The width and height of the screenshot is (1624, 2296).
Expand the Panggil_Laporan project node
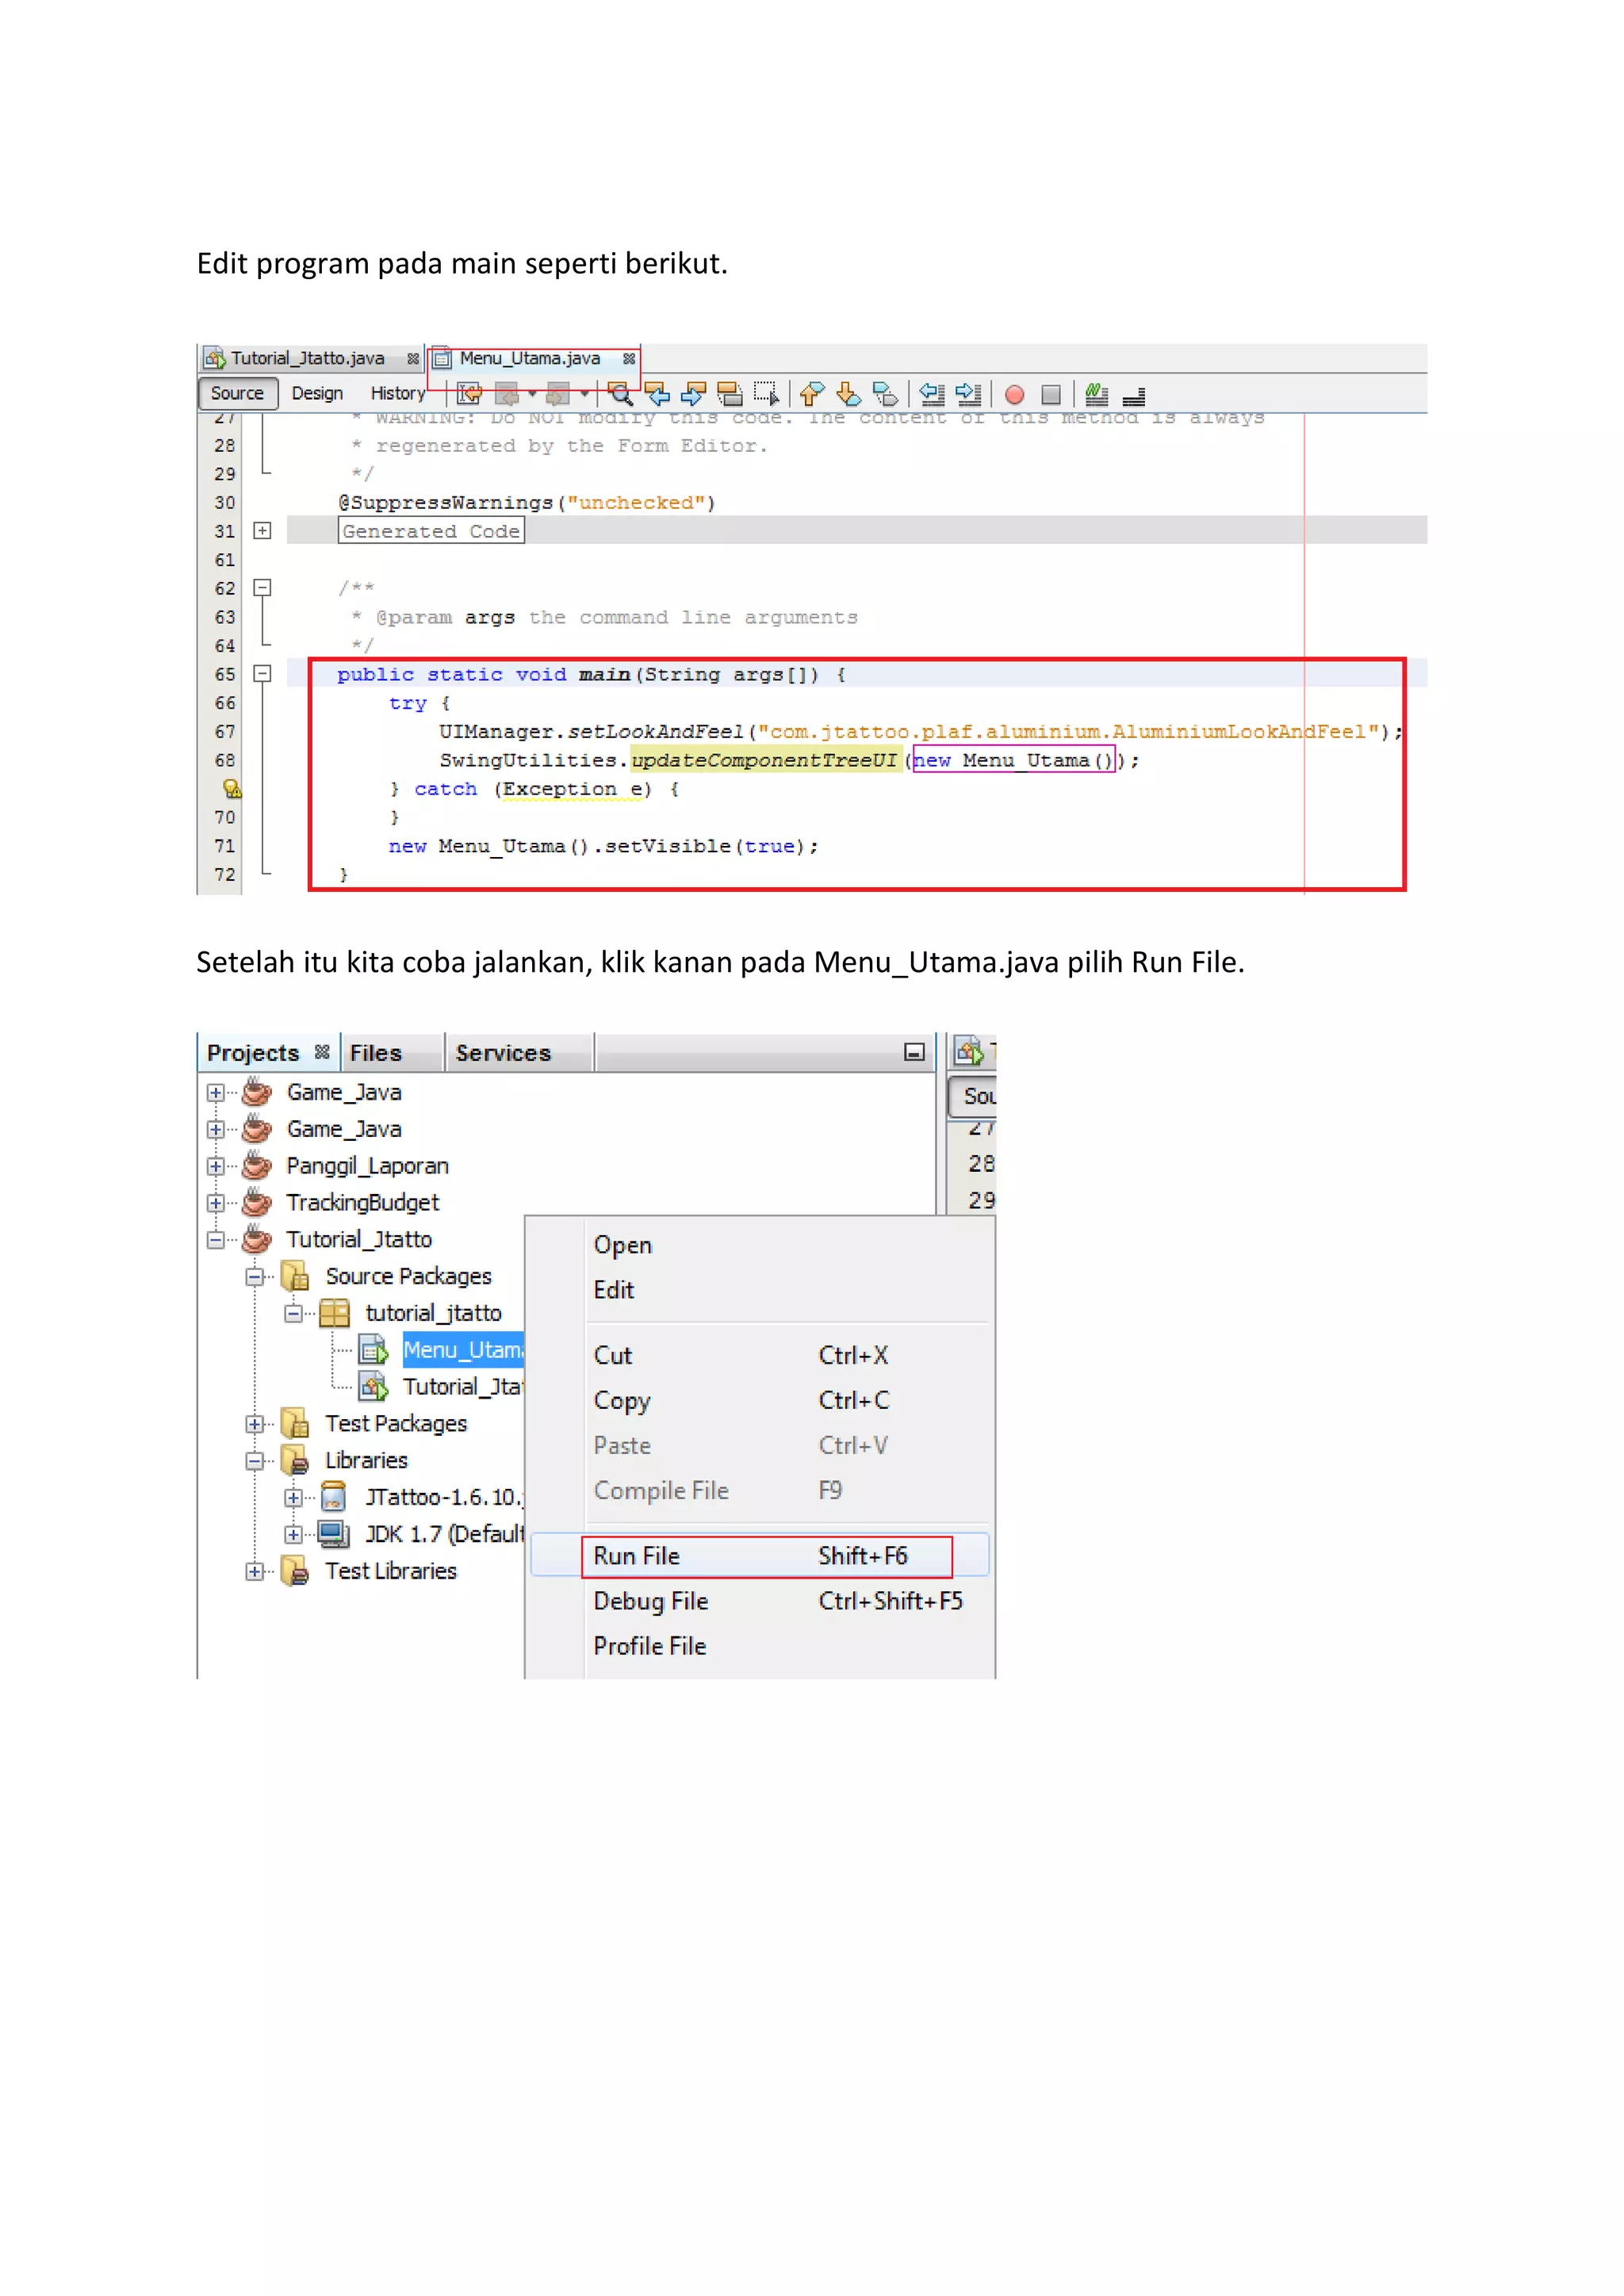click(215, 1166)
